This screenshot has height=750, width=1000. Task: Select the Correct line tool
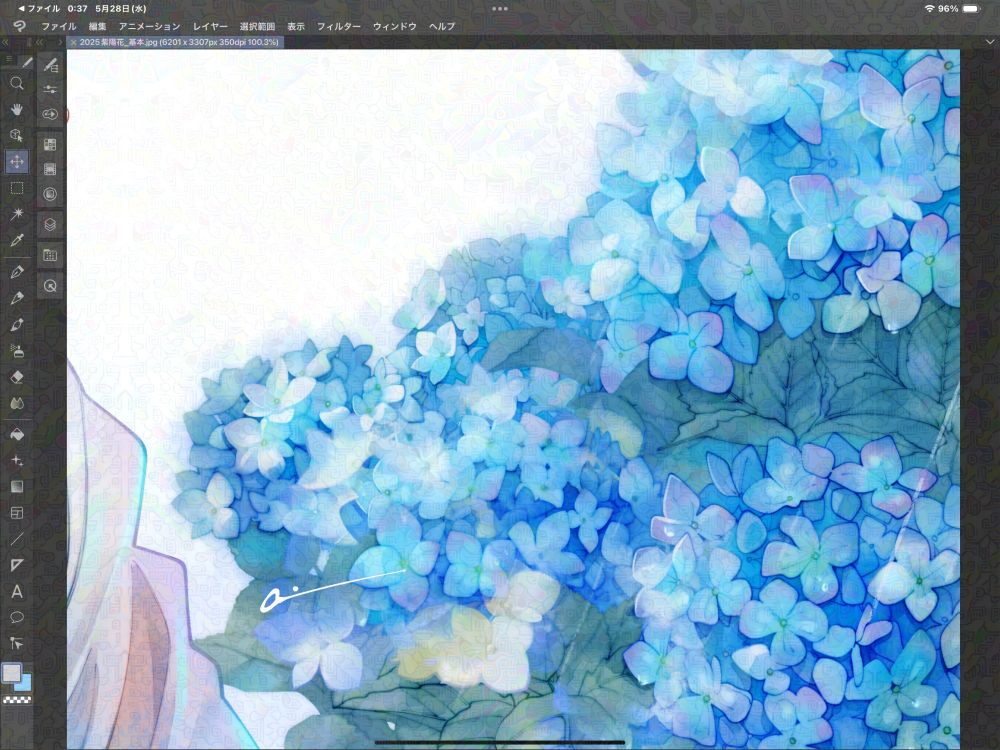click(17, 643)
